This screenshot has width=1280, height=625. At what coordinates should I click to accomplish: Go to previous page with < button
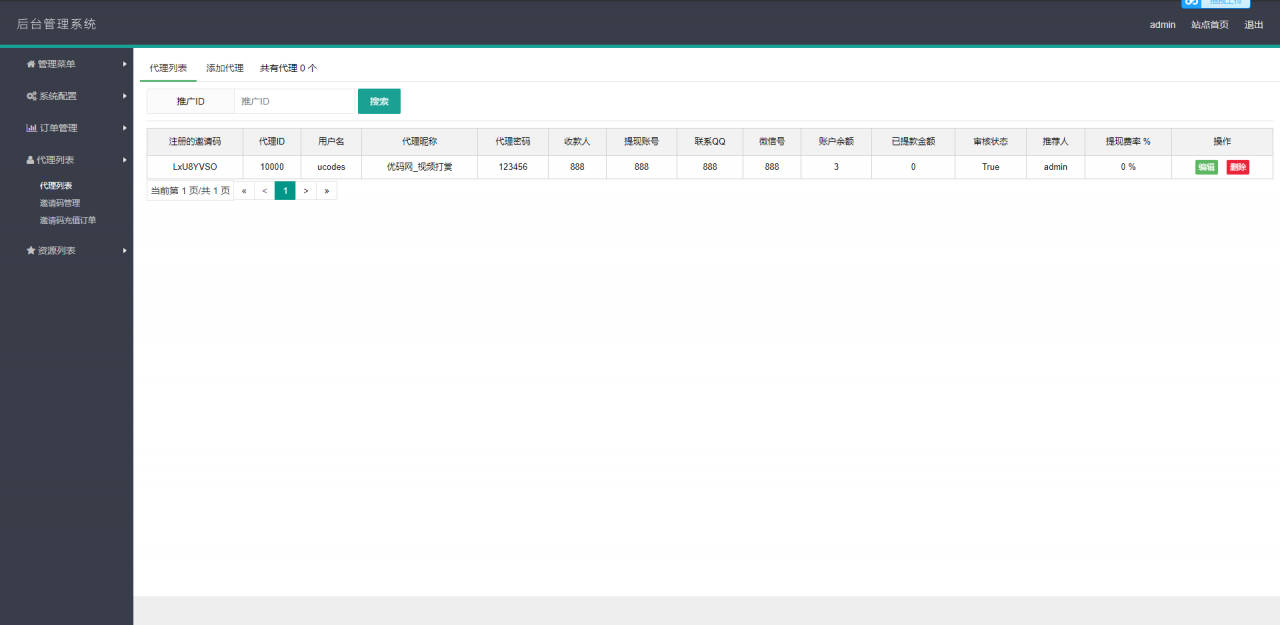(x=265, y=191)
